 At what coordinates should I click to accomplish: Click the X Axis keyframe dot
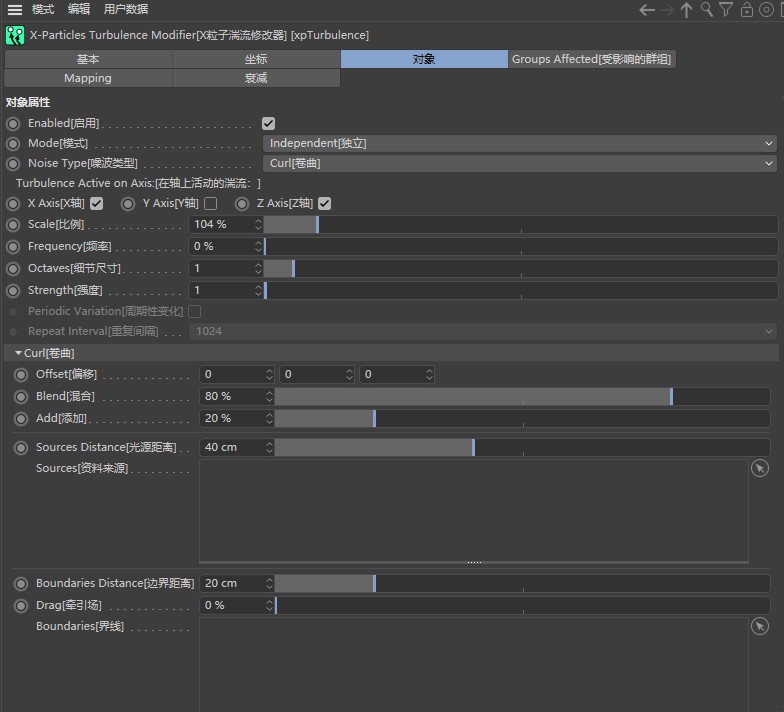14,204
